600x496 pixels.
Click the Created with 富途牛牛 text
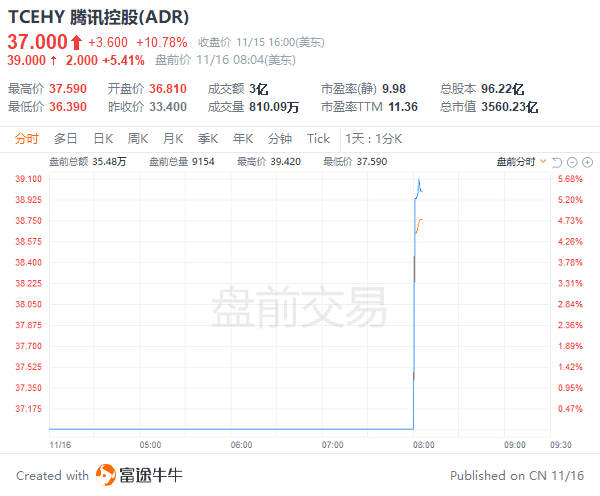click(99, 475)
